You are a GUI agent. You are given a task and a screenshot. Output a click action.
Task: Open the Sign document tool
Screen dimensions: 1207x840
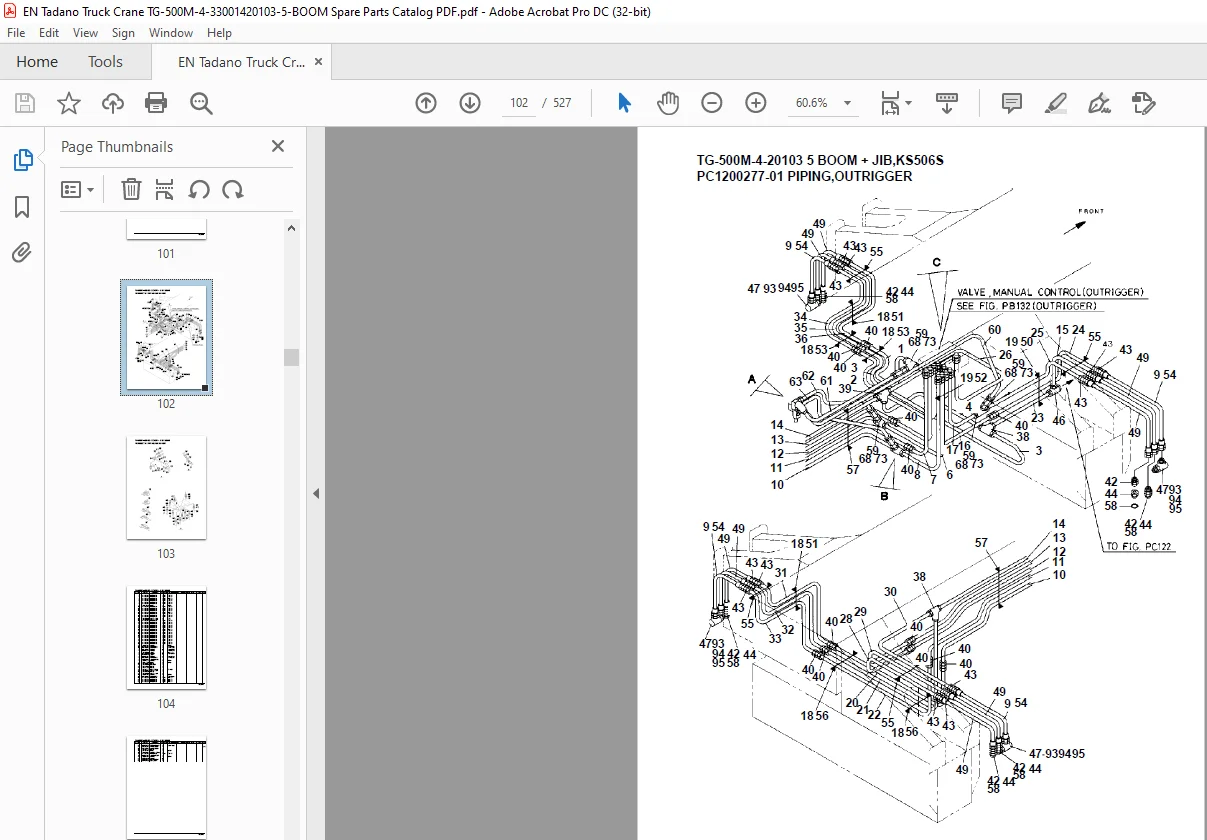coord(1100,103)
